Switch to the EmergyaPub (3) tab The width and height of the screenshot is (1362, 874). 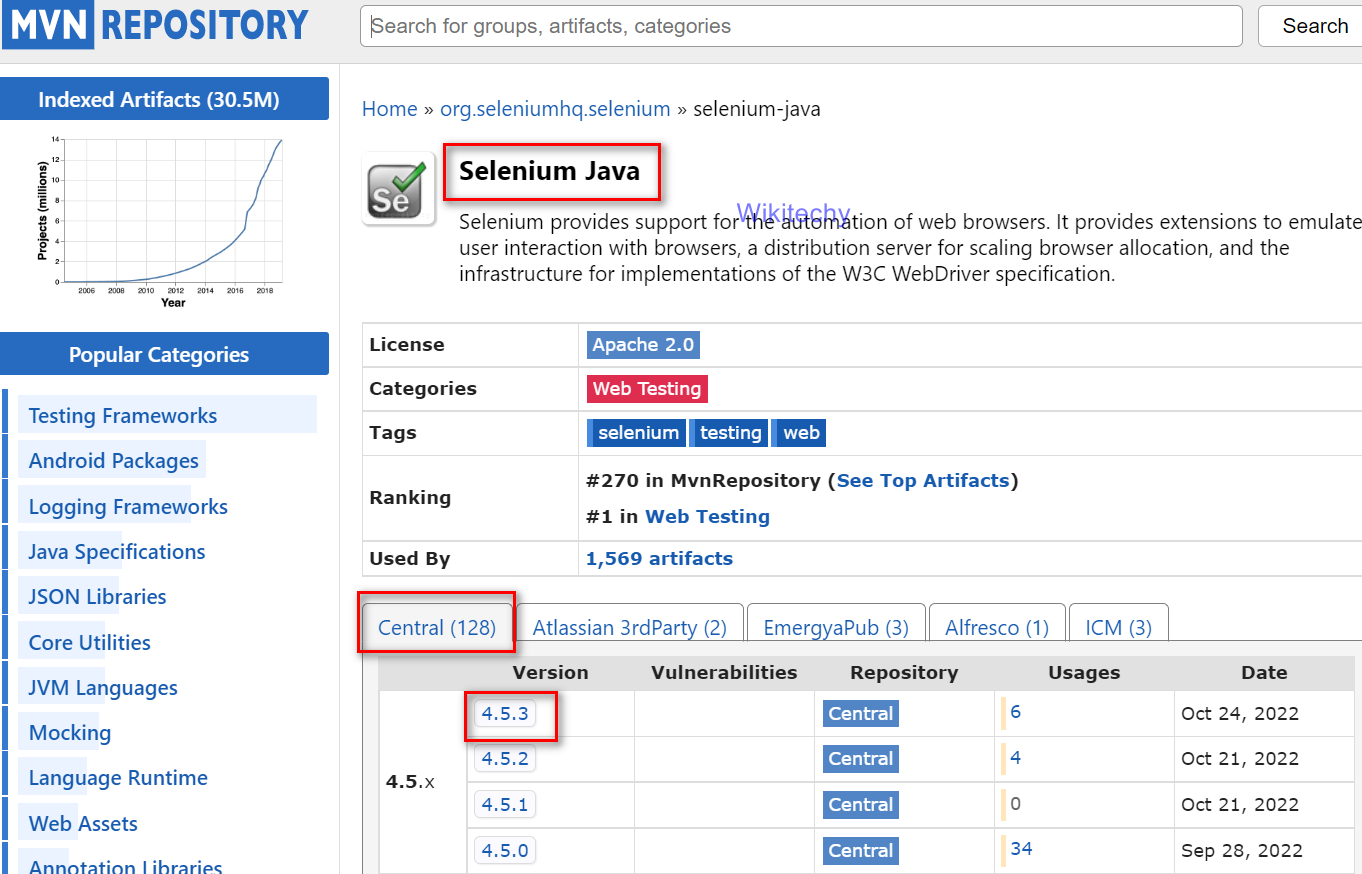click(835, 628)
